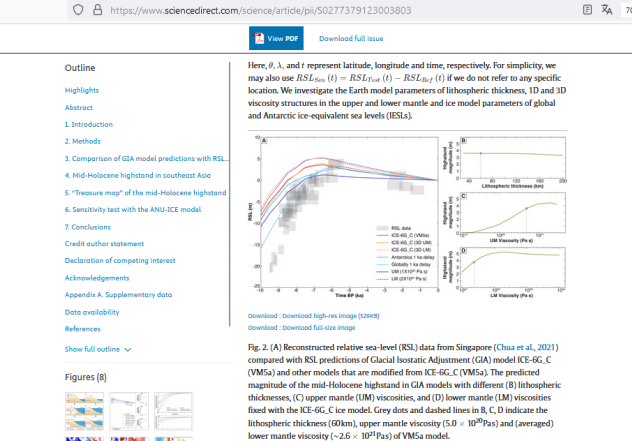Click panel C UM viscosity plot

click(x=513, y=212)
